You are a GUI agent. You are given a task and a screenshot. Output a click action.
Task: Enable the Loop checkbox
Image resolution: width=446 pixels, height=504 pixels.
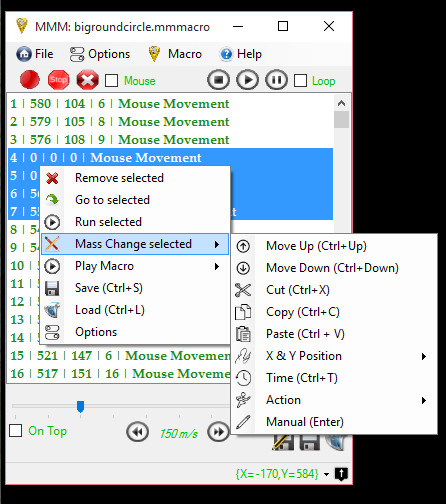[x=300, y=81]
